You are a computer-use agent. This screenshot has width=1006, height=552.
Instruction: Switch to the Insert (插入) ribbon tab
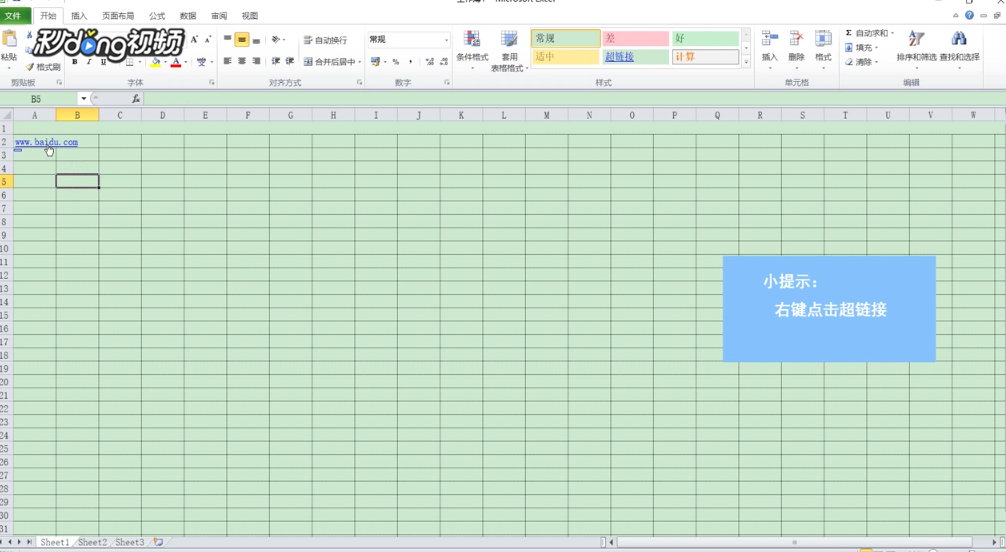coord(79,15)
